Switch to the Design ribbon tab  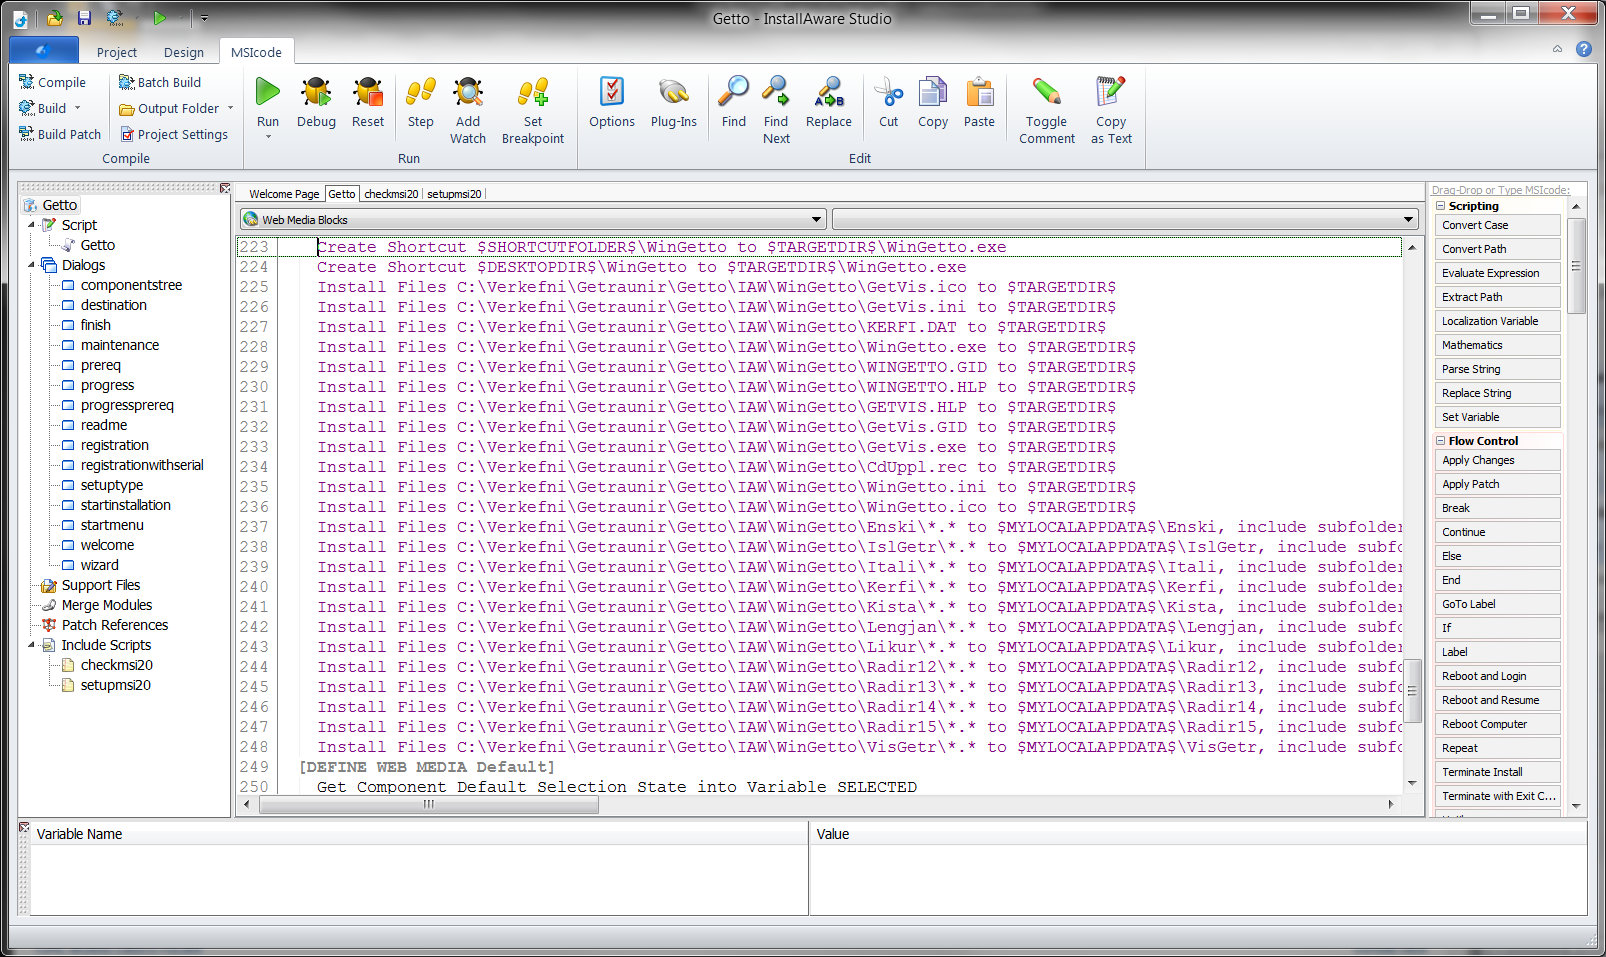pos(184,52)
